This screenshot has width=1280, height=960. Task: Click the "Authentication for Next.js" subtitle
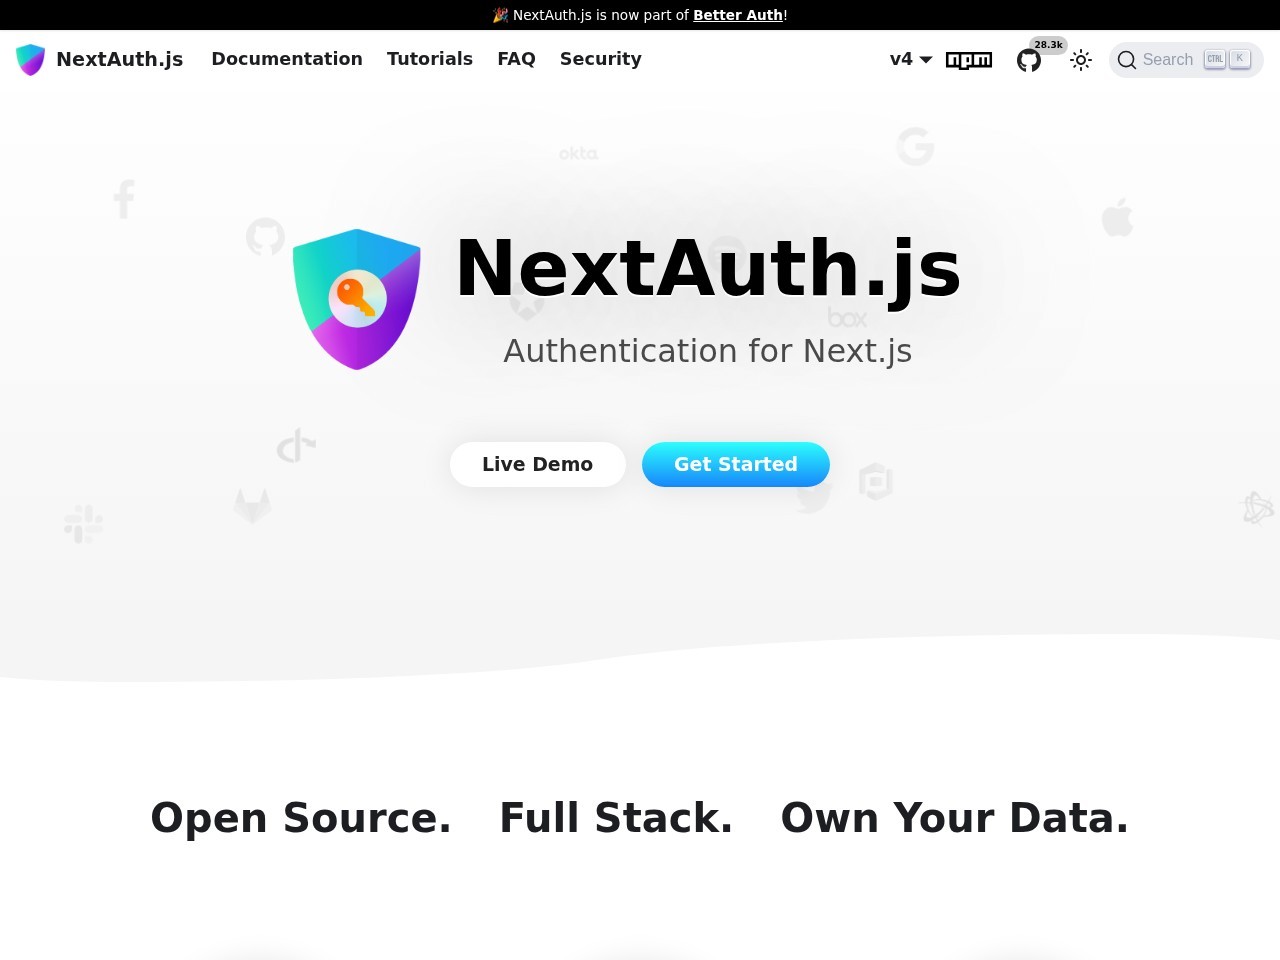708,351
